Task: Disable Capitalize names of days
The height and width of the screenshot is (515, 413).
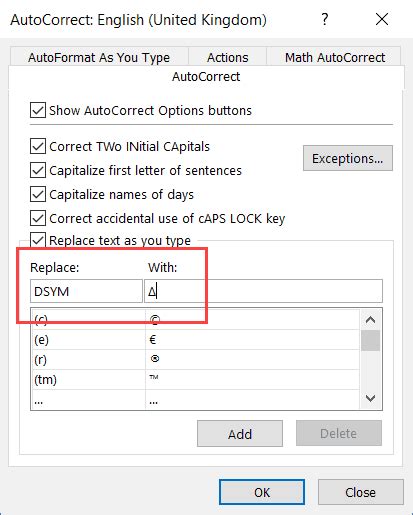Action: click(x=38, y=194)
